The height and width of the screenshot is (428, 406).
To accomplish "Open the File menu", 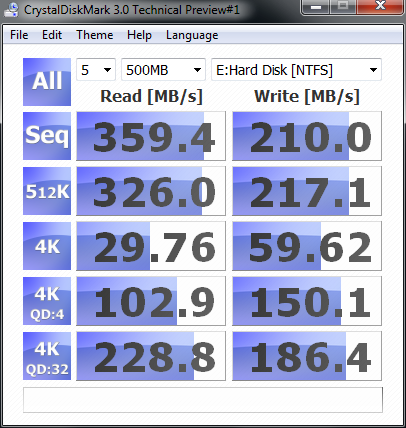I will (19, 35).
